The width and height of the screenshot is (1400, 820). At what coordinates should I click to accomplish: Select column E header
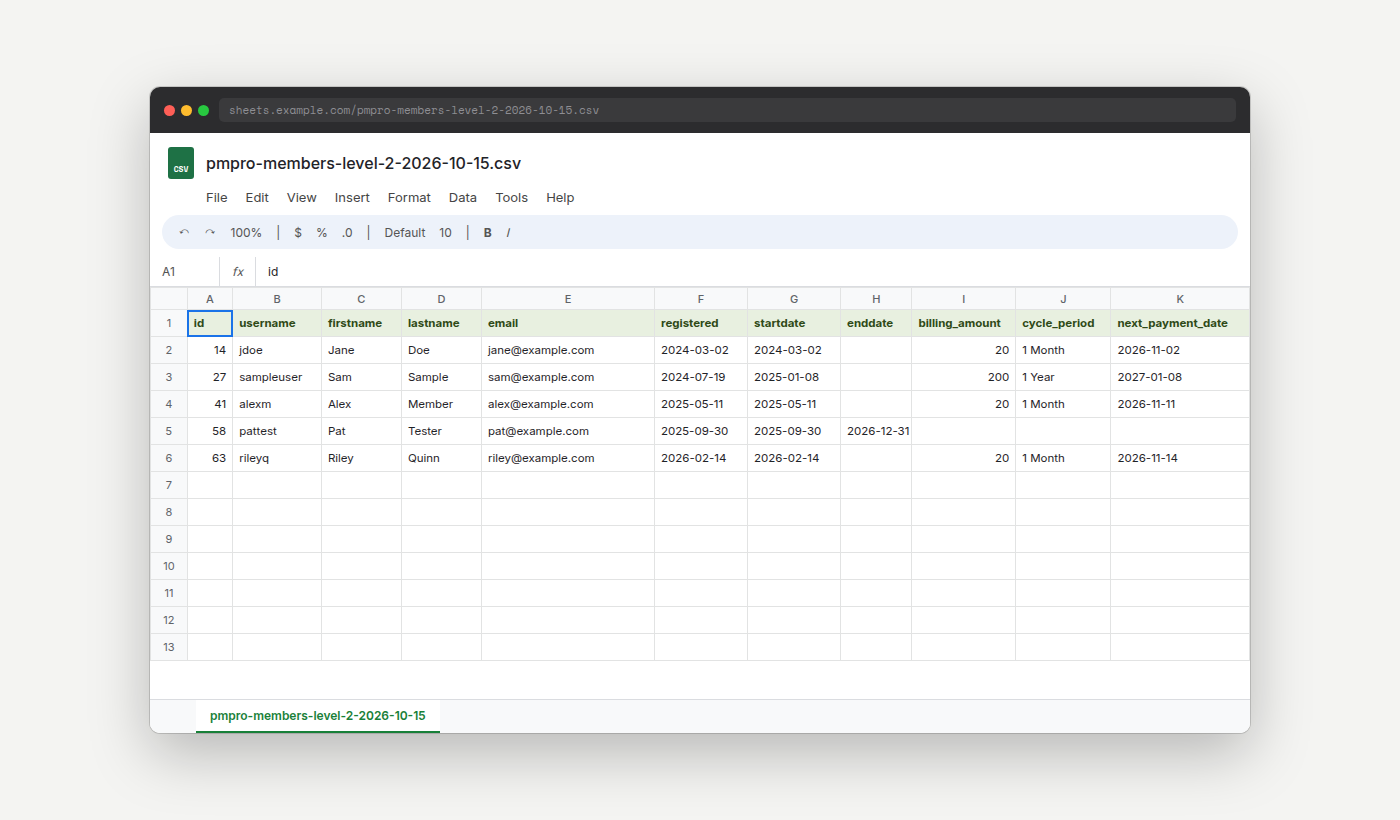[568, 299]
